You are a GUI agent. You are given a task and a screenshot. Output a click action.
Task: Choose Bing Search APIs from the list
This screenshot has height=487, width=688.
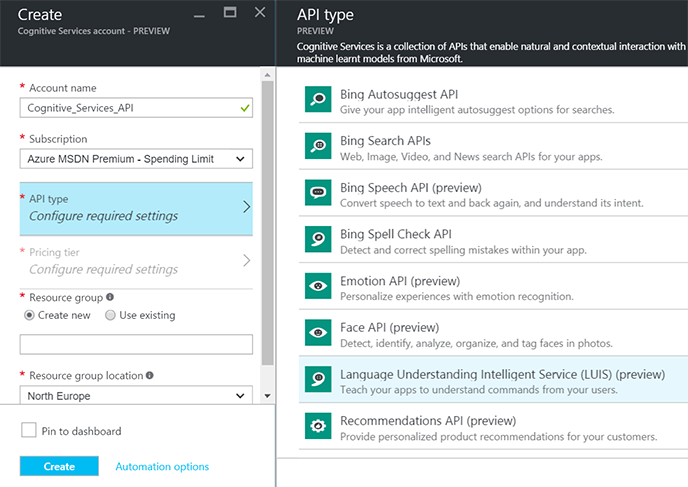click(x=493, y=146)
